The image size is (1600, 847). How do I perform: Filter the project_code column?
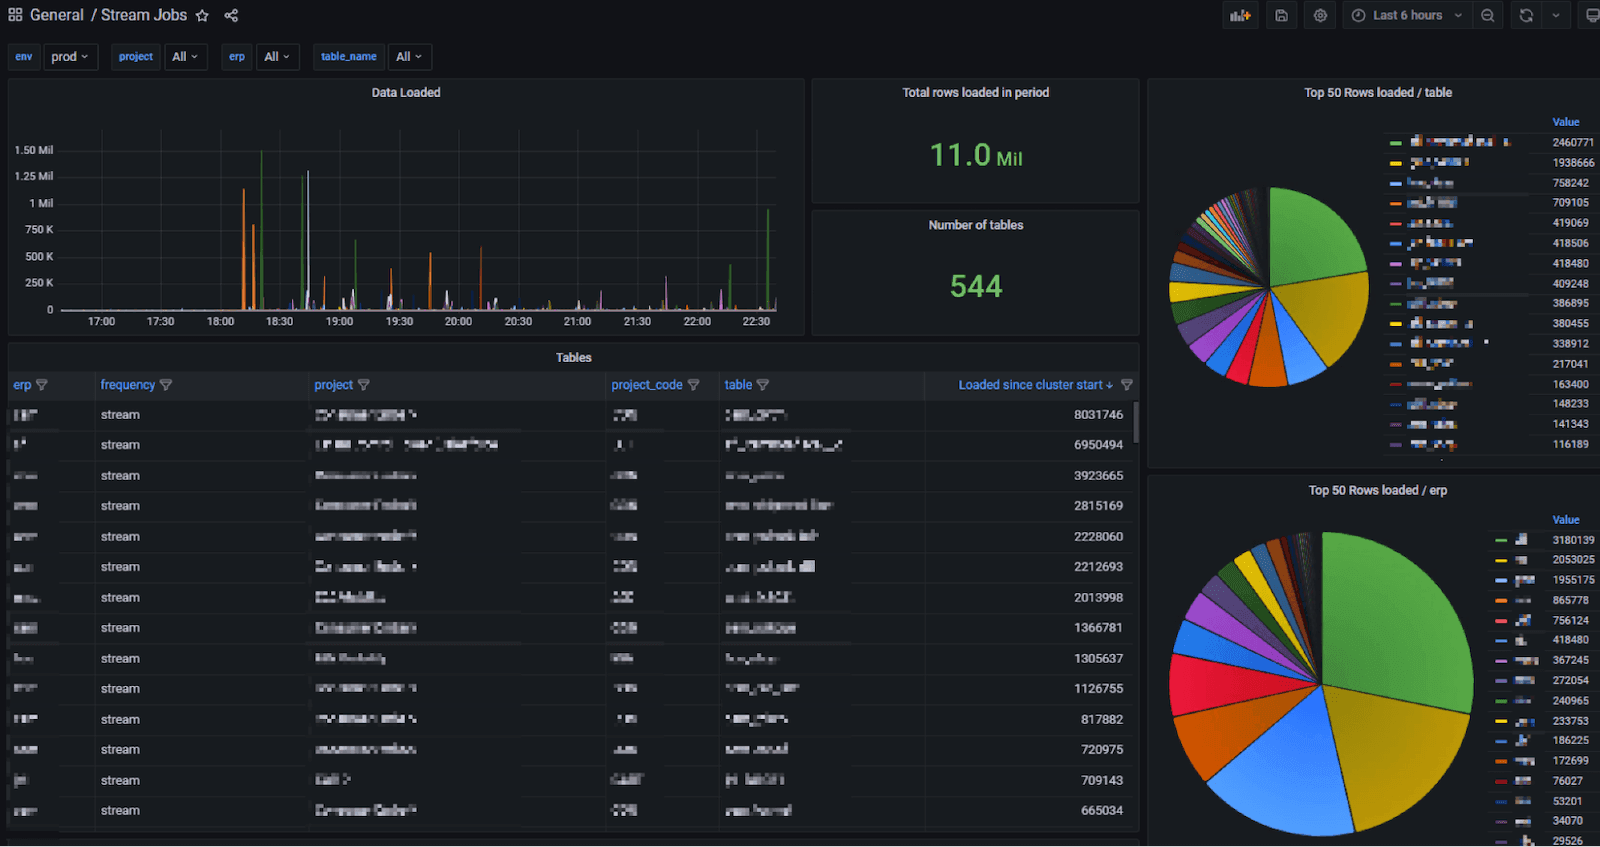[694, 385]
